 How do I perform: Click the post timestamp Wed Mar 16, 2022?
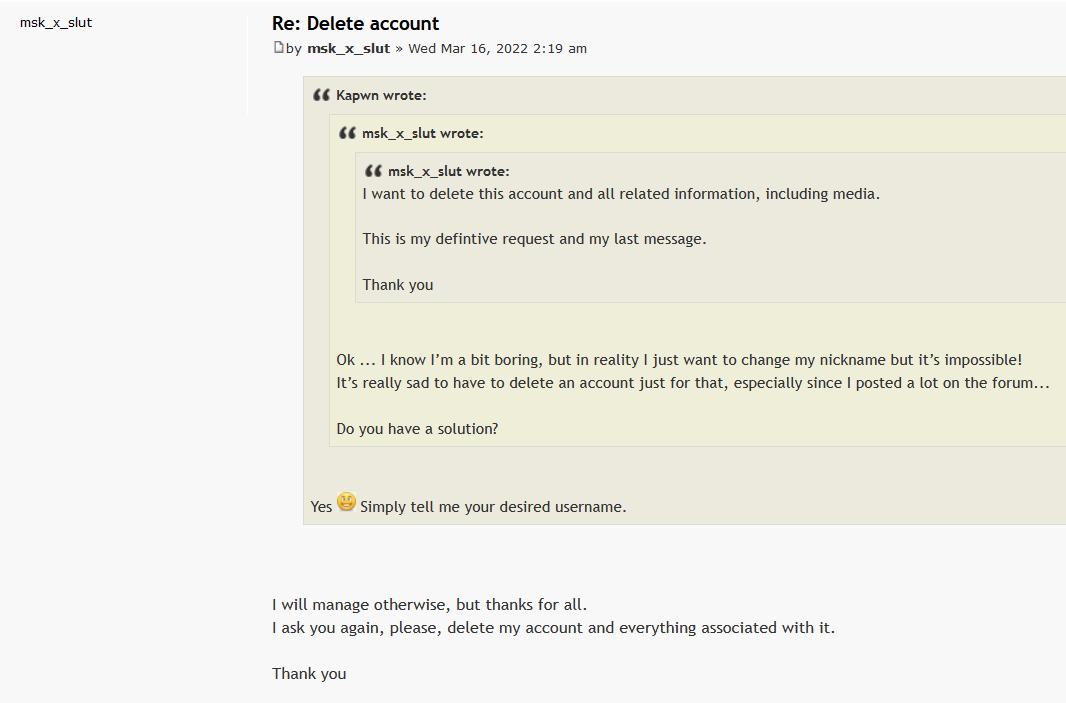(x=497, y=48)
